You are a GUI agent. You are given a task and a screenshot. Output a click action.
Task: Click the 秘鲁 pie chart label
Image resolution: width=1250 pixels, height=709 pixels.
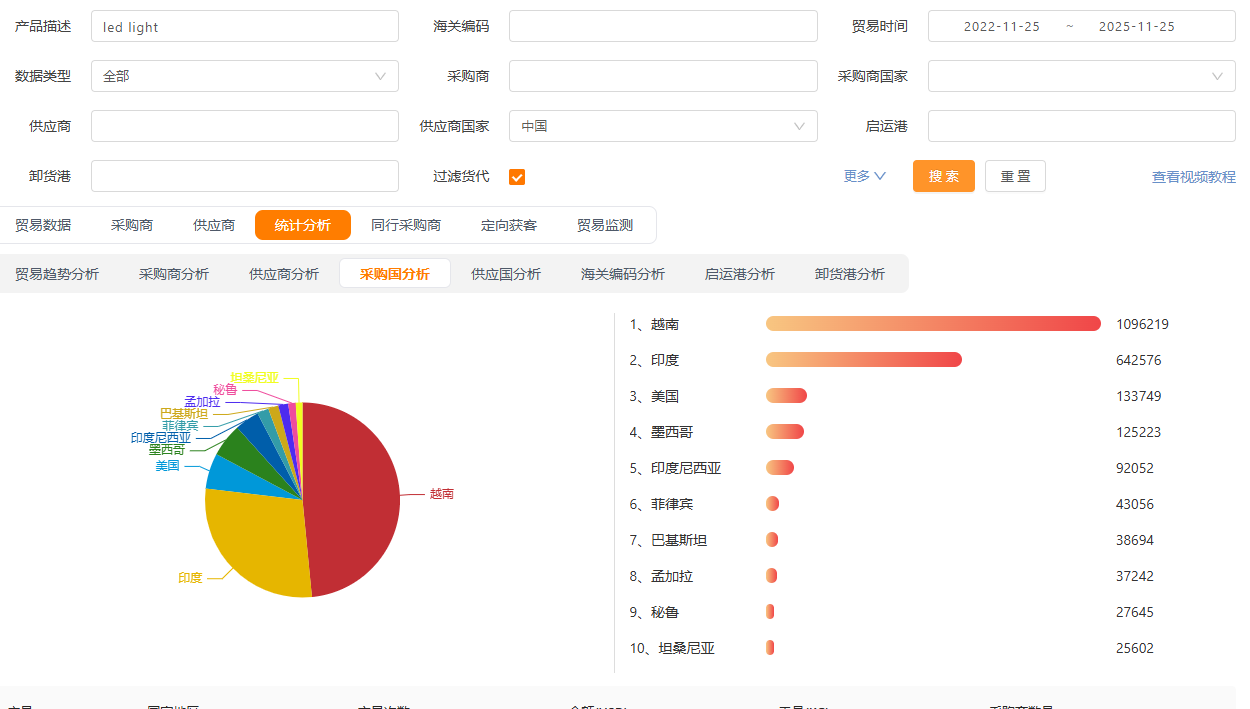225,389
